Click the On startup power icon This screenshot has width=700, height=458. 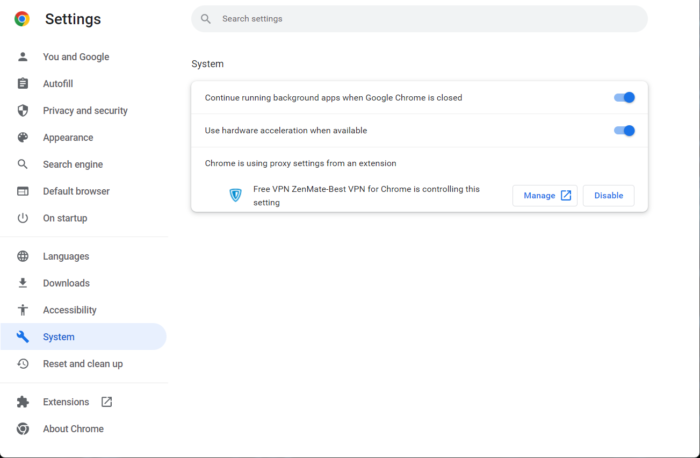(x=23, y=218)
